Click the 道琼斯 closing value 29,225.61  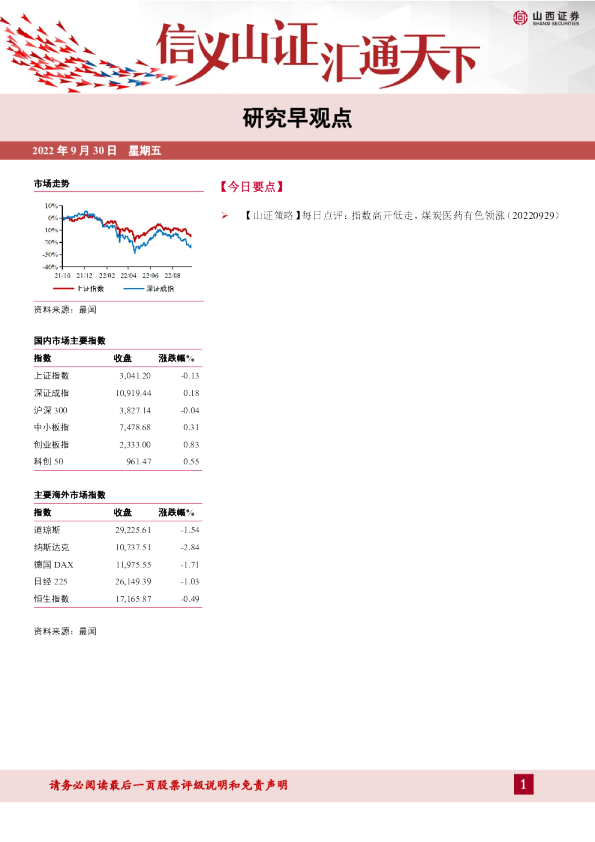[x=133, y=530]
